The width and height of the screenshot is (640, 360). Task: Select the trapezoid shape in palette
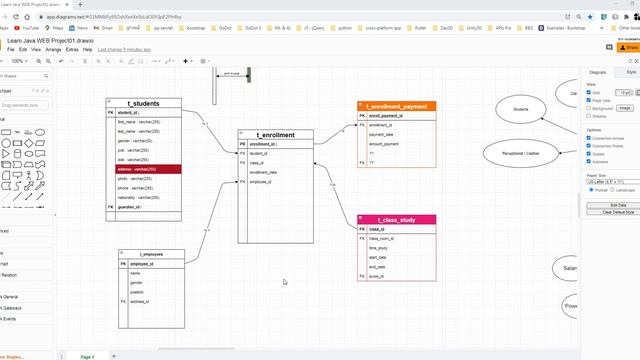pyautogui.click(x=29, y=164)
